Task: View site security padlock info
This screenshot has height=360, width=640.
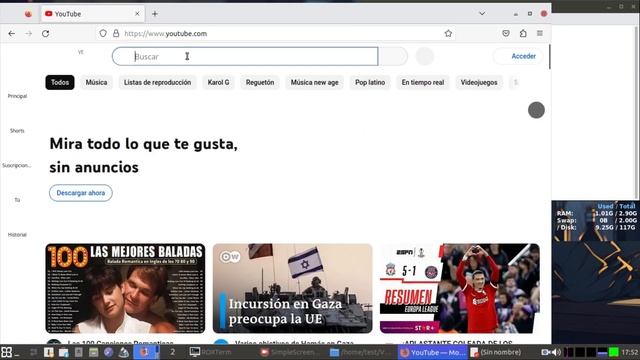Action: (116, 33)
